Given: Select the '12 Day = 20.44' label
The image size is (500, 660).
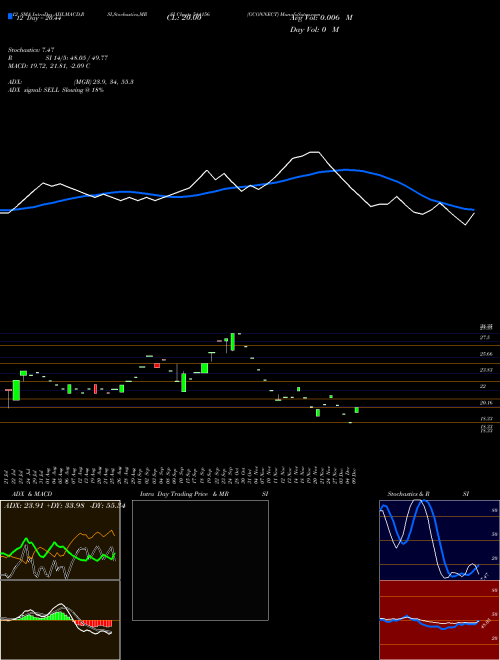Looking at the screenshot, I should coord(39,18).
